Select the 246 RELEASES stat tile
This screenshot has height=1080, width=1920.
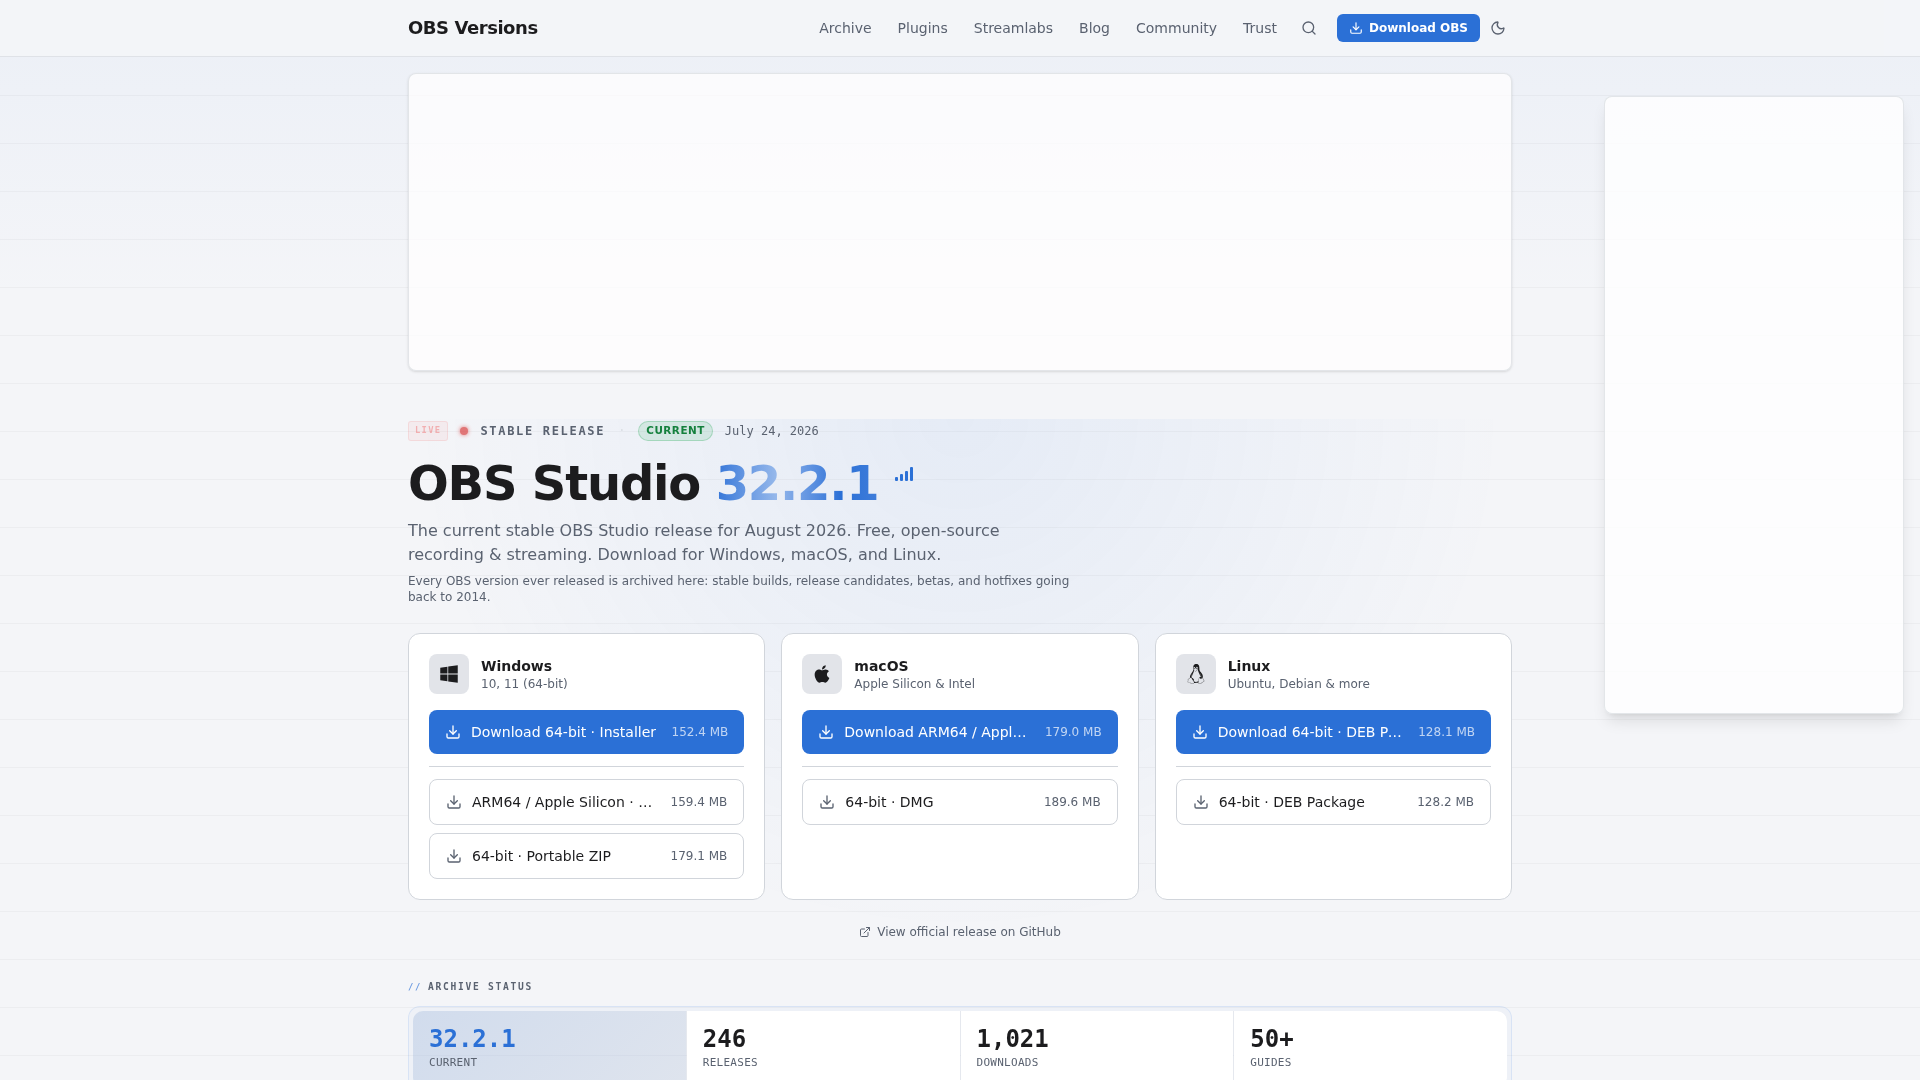[x=823, y=1046]
